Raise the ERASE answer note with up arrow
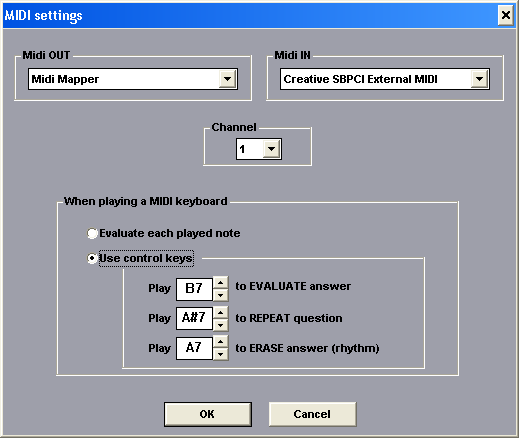This screenshot has width=519, height=438. pos(220,343)
